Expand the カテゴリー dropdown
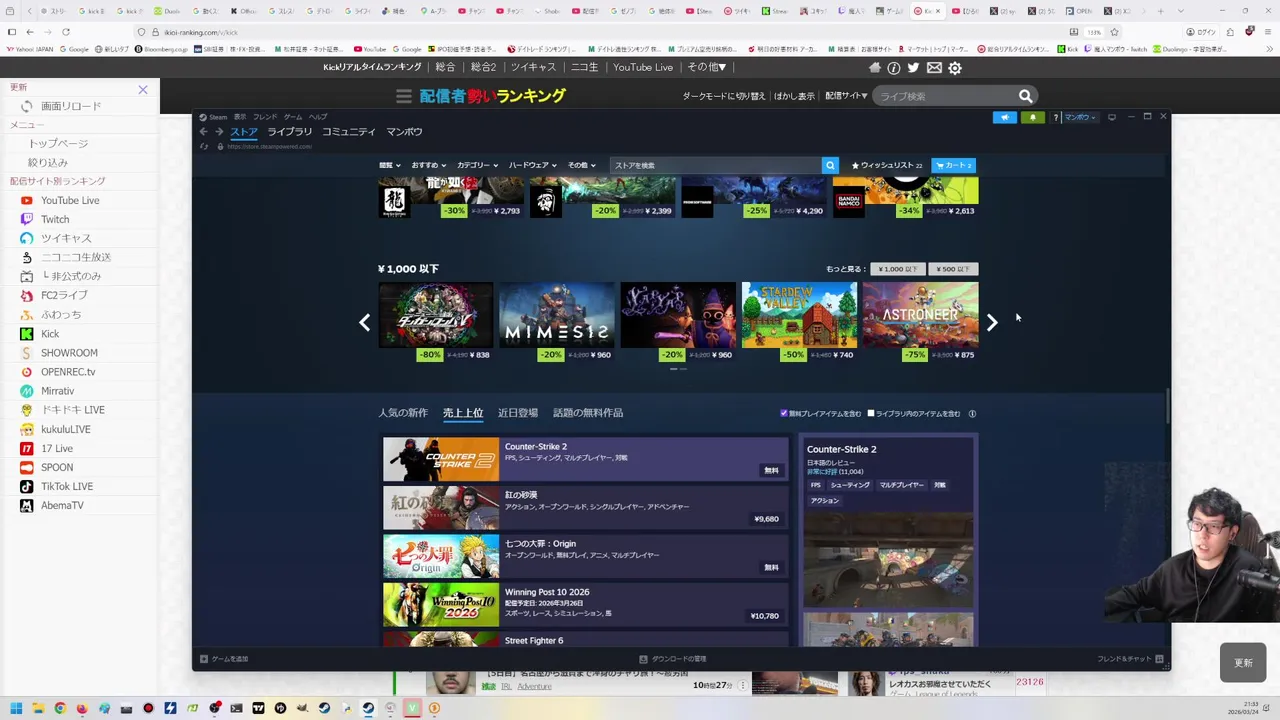 (x=478, y=165)
